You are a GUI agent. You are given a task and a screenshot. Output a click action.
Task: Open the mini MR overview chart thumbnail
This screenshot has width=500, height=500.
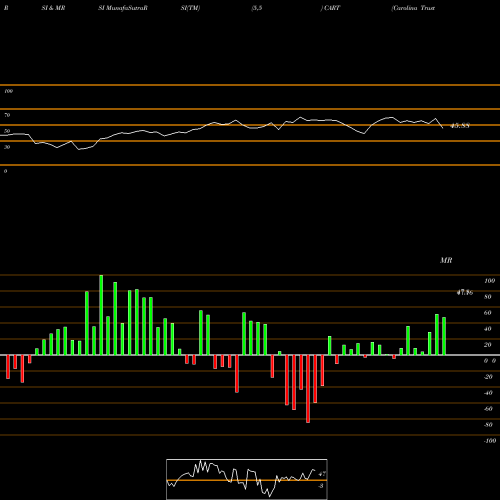247,479
